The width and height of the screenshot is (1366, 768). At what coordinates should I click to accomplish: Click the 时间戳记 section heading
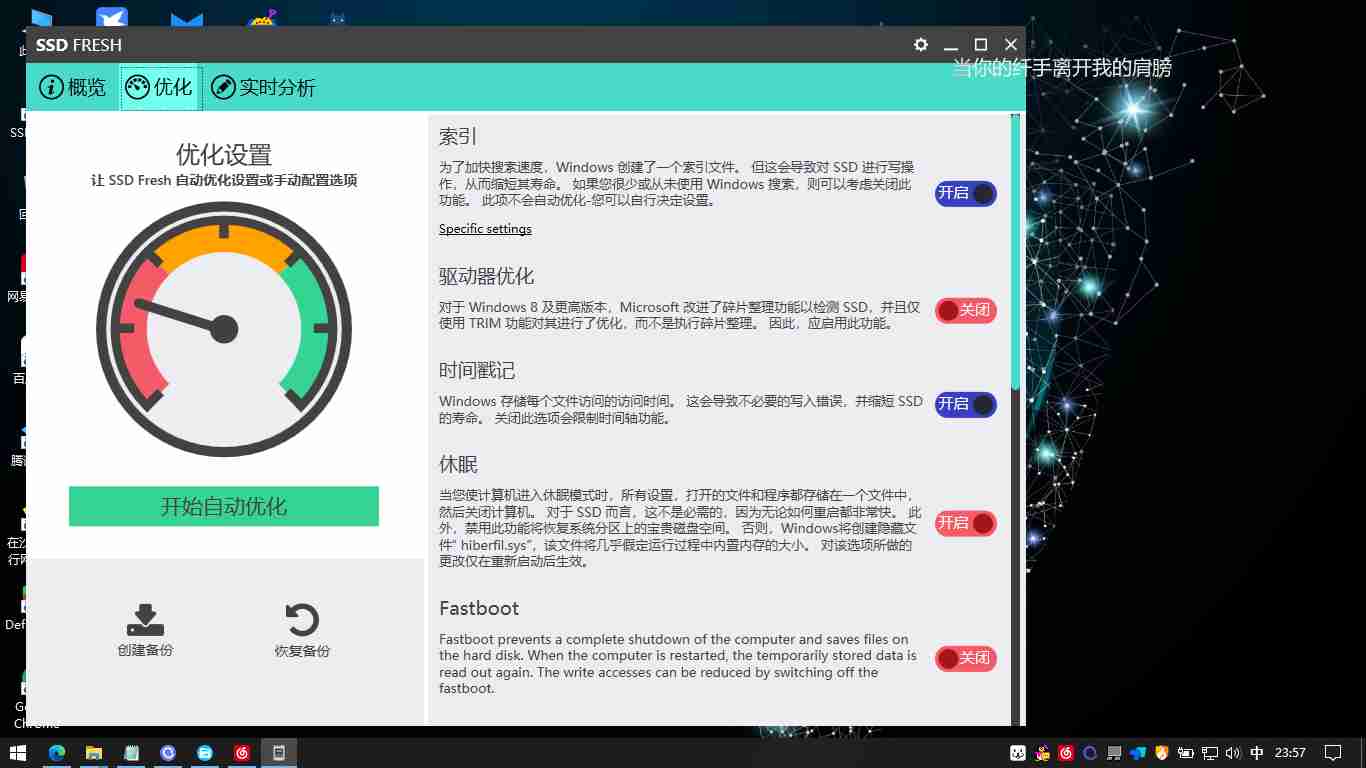(477, 370)
